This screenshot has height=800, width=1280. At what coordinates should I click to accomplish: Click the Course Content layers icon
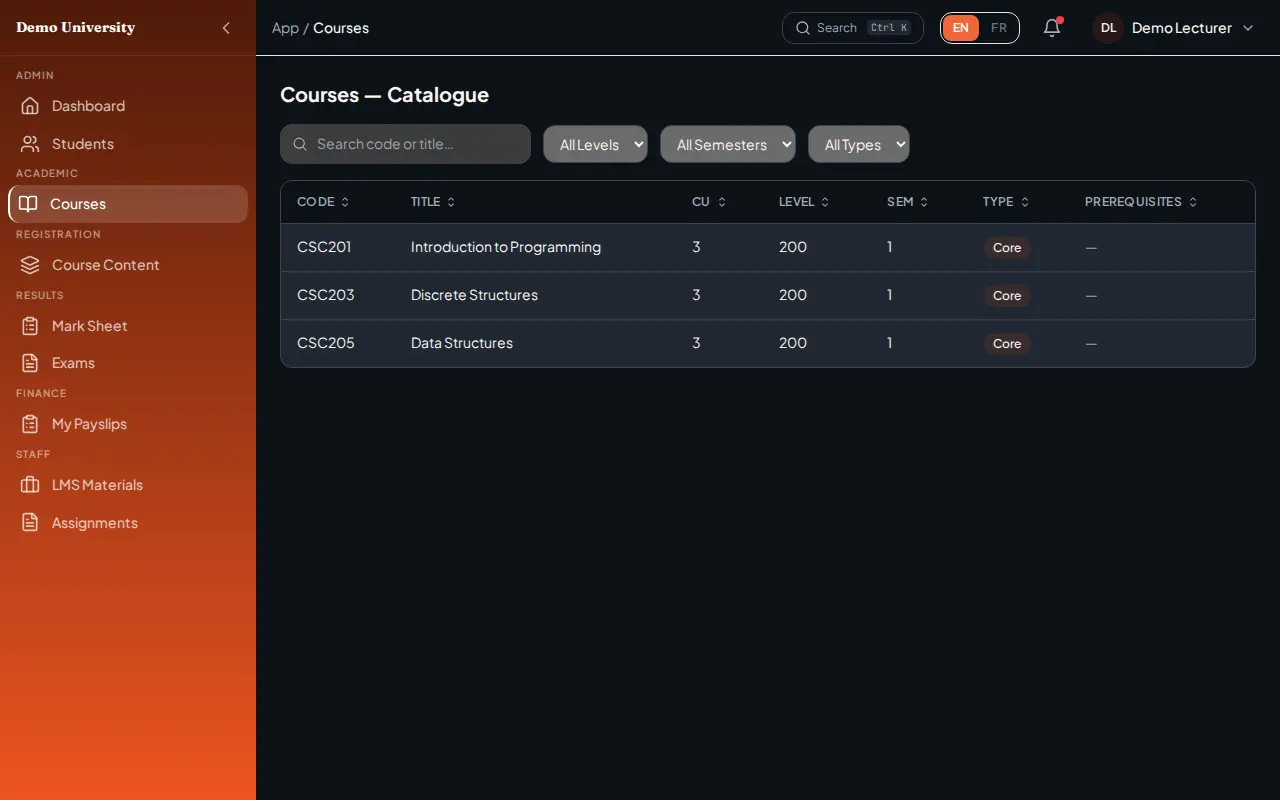(30, 265)
